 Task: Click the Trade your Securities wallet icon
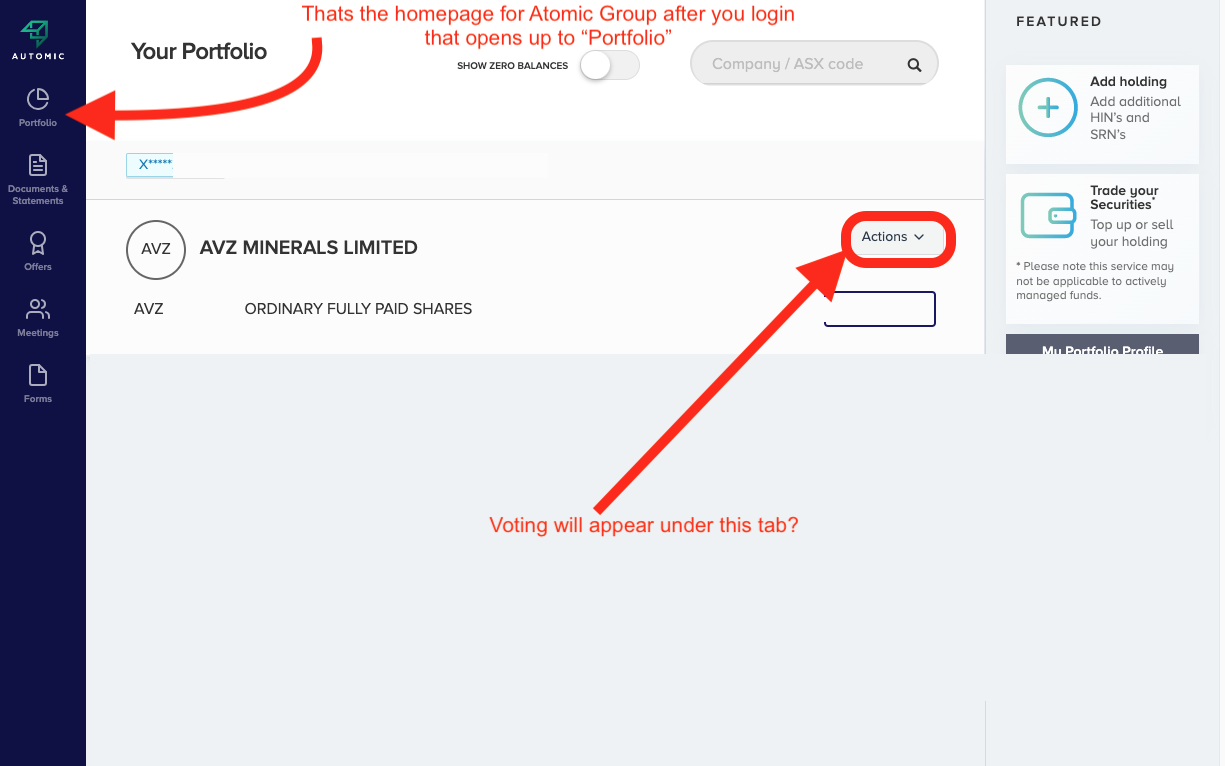coord(1048,215)
